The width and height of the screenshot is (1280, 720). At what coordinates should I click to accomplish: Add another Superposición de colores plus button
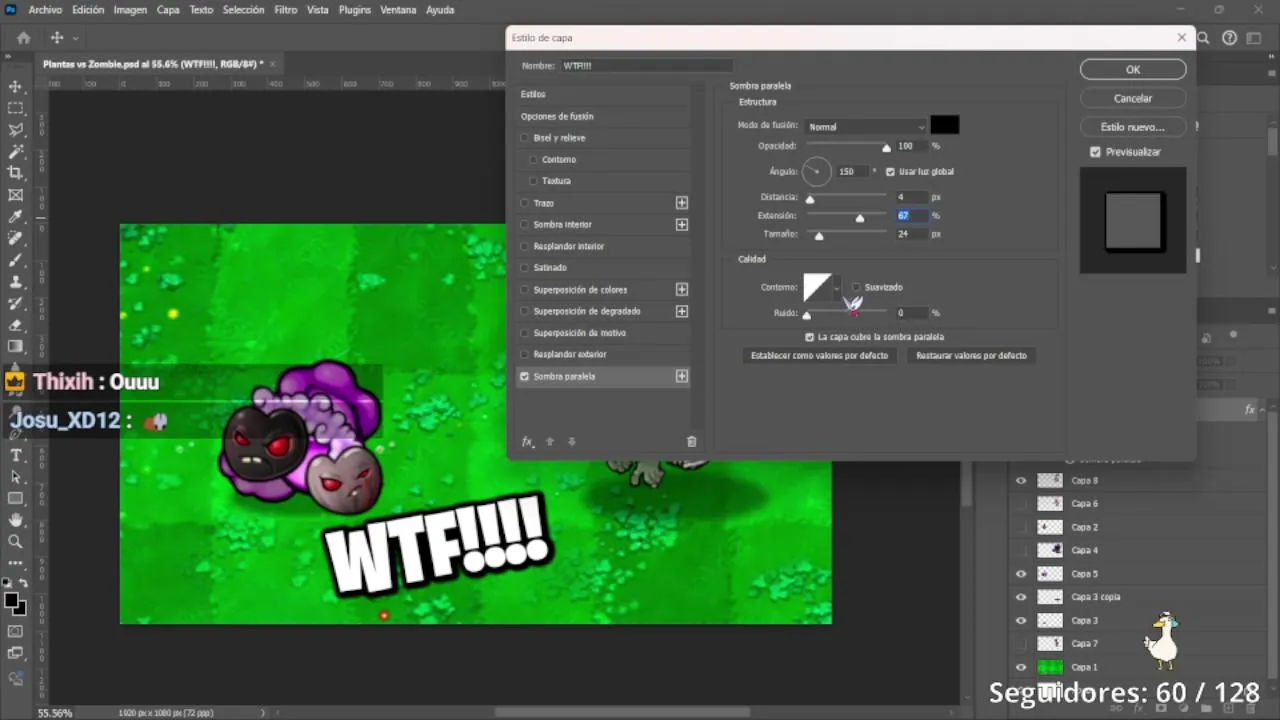tap(682, 290)
